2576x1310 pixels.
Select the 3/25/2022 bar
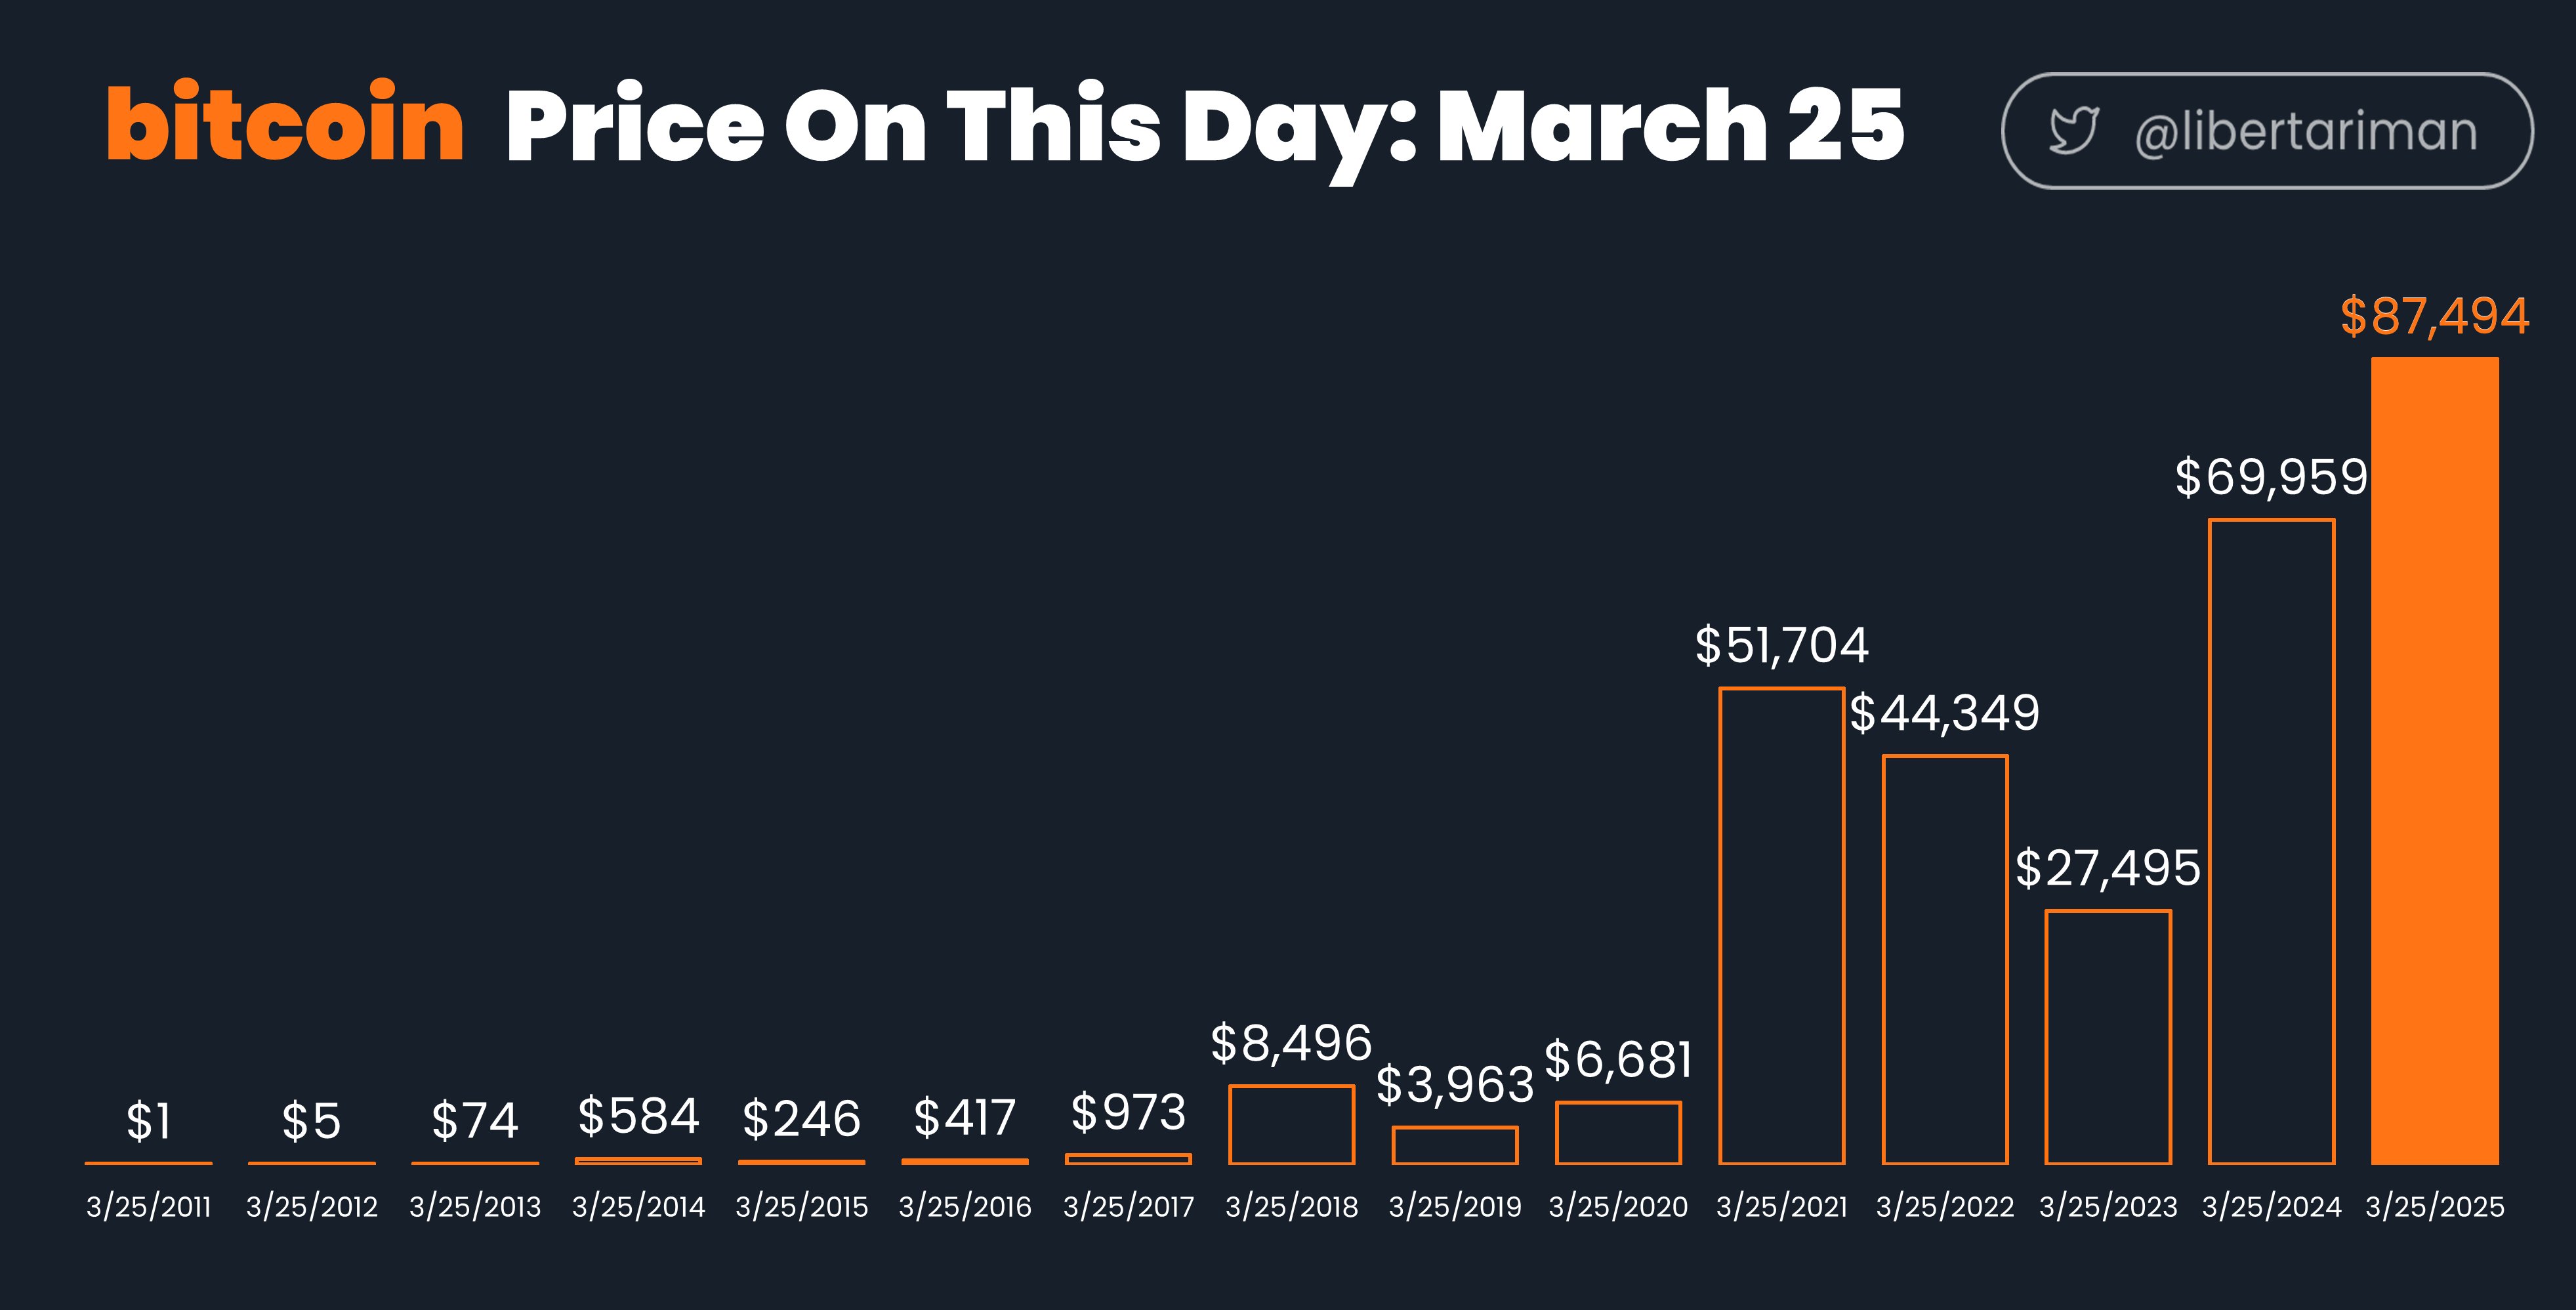tap(1945, 960)
